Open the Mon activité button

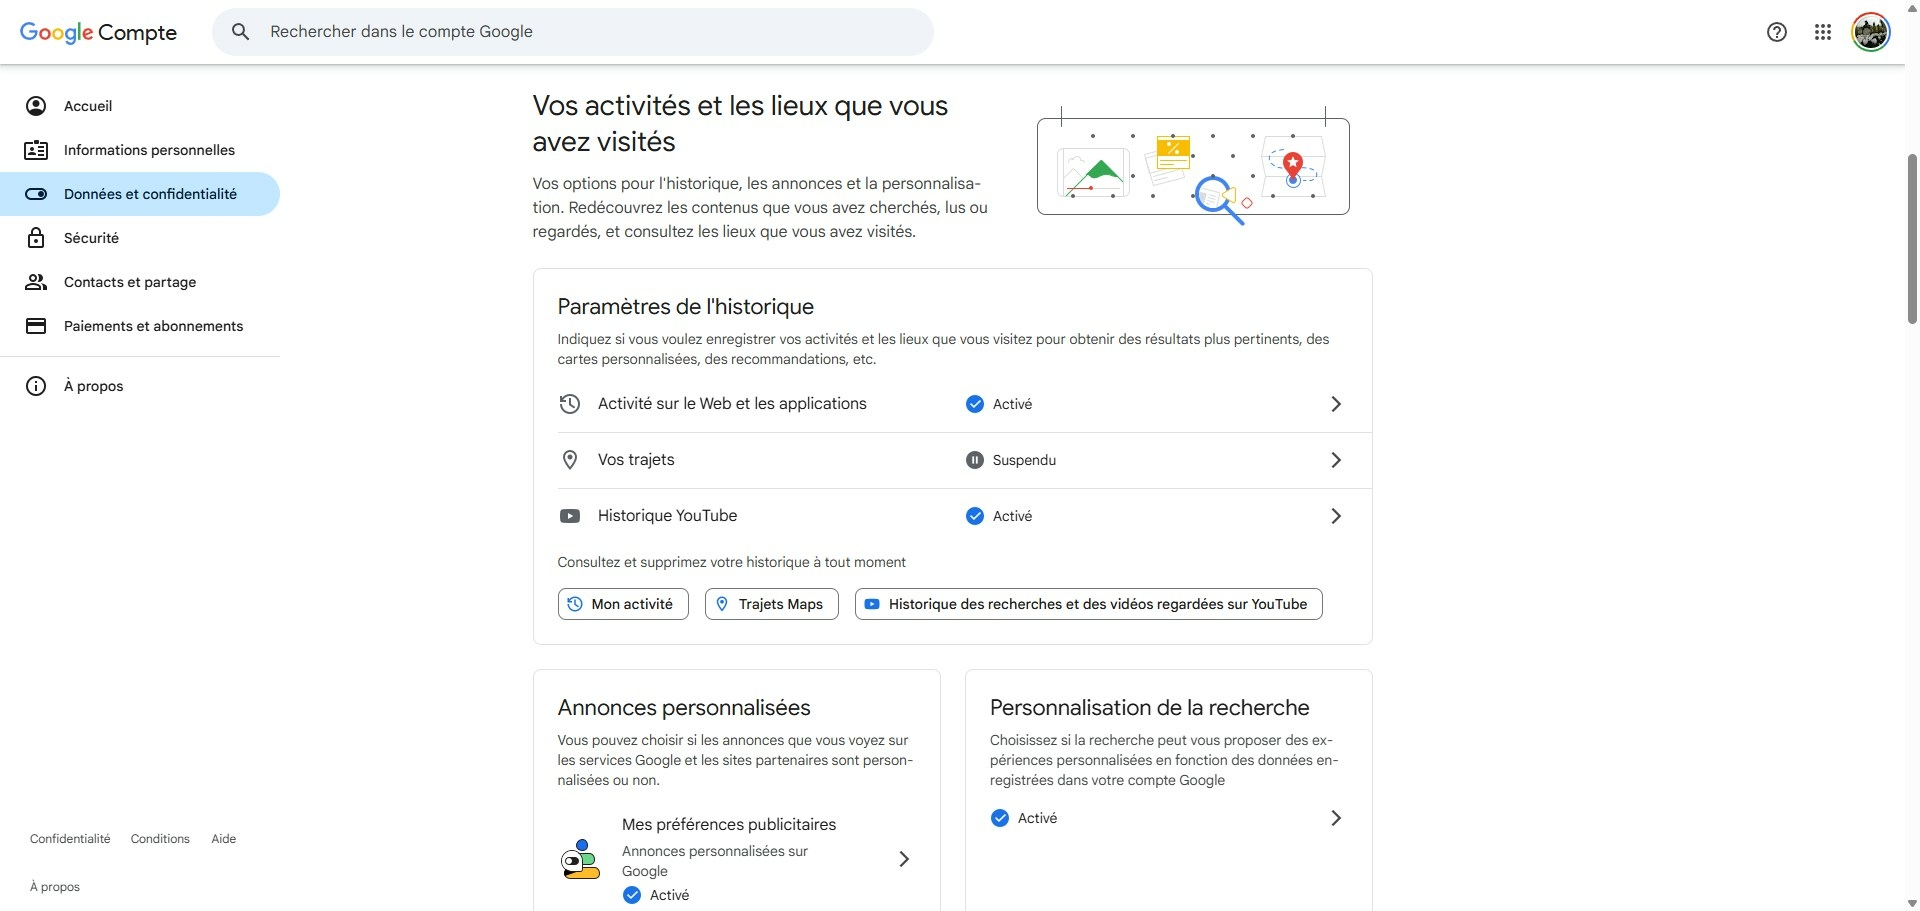pos(623,604)
